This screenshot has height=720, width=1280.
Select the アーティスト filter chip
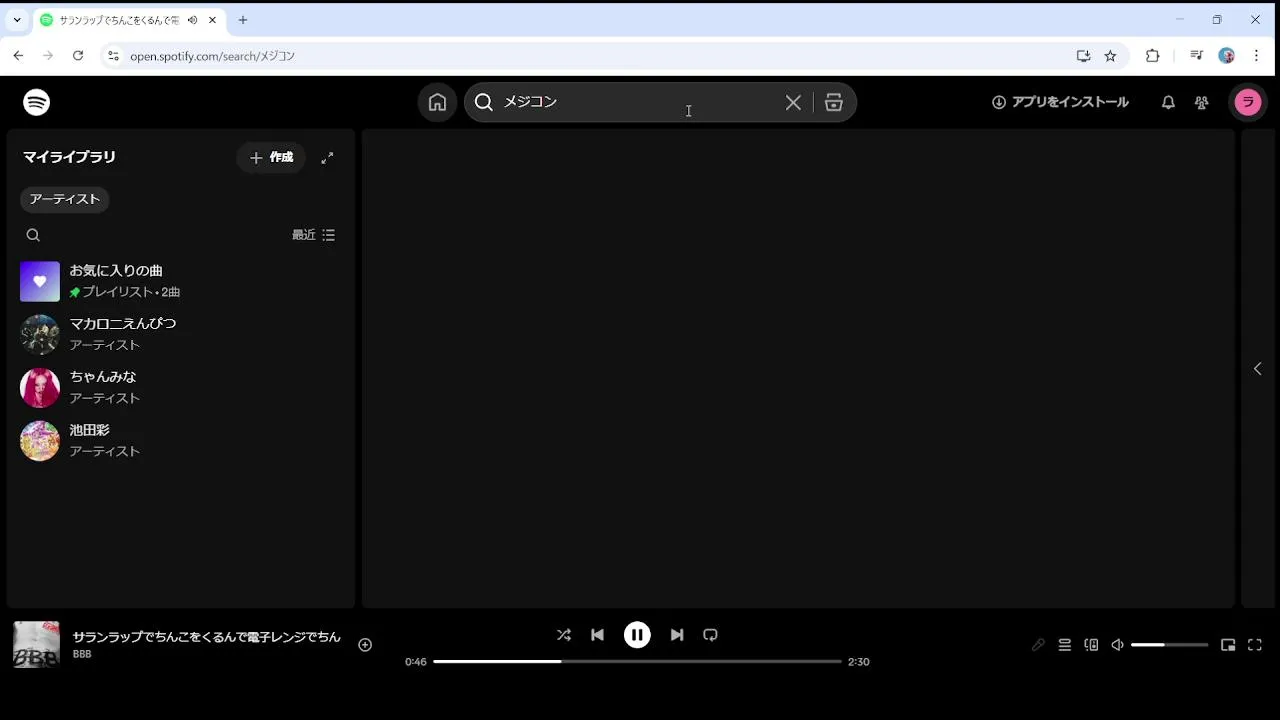click(65, 199)
